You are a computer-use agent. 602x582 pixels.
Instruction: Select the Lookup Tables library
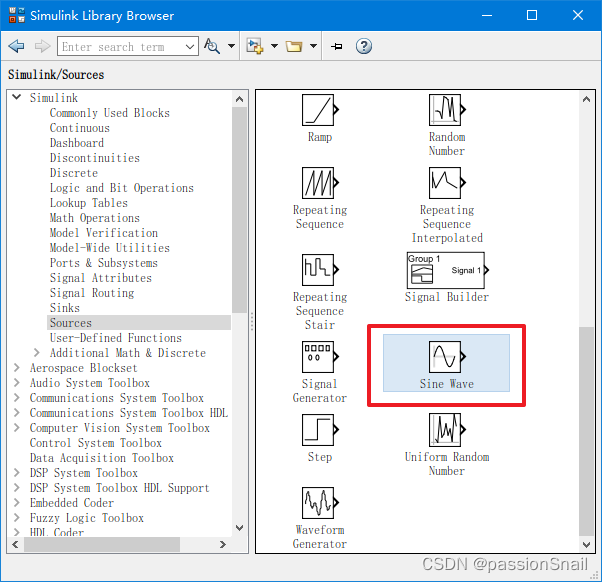pos(88,203)
